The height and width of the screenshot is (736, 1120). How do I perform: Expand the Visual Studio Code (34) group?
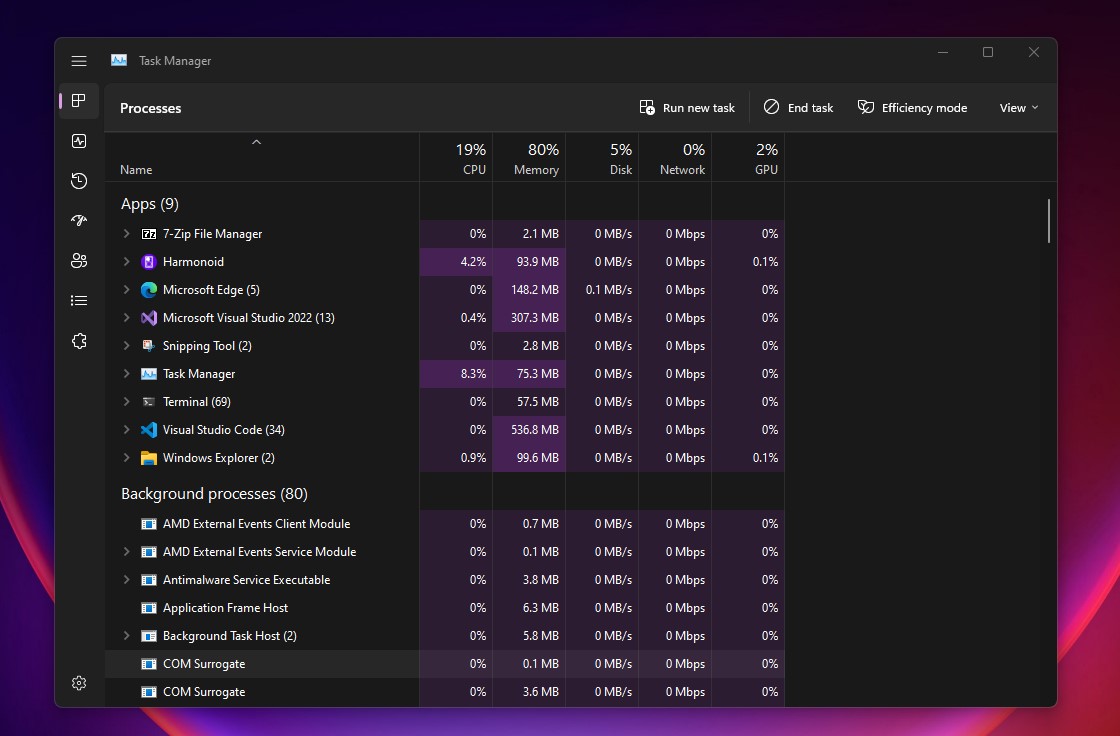126,429
